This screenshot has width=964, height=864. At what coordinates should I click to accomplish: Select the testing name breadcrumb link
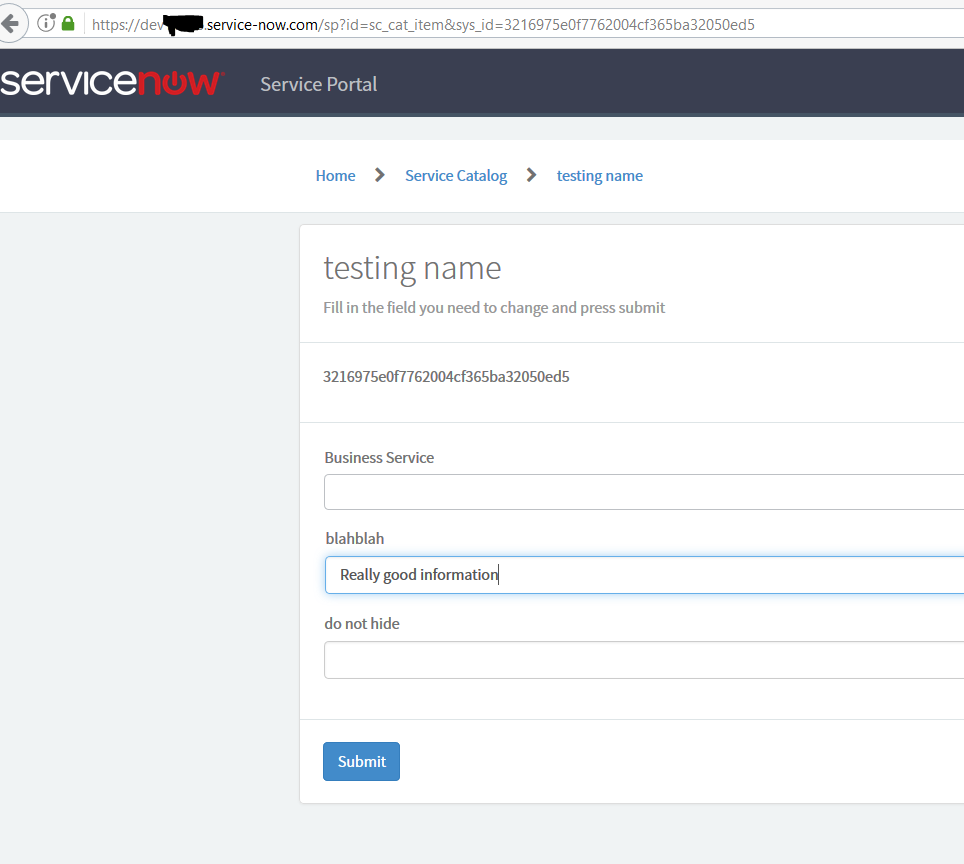click(599, 176)
